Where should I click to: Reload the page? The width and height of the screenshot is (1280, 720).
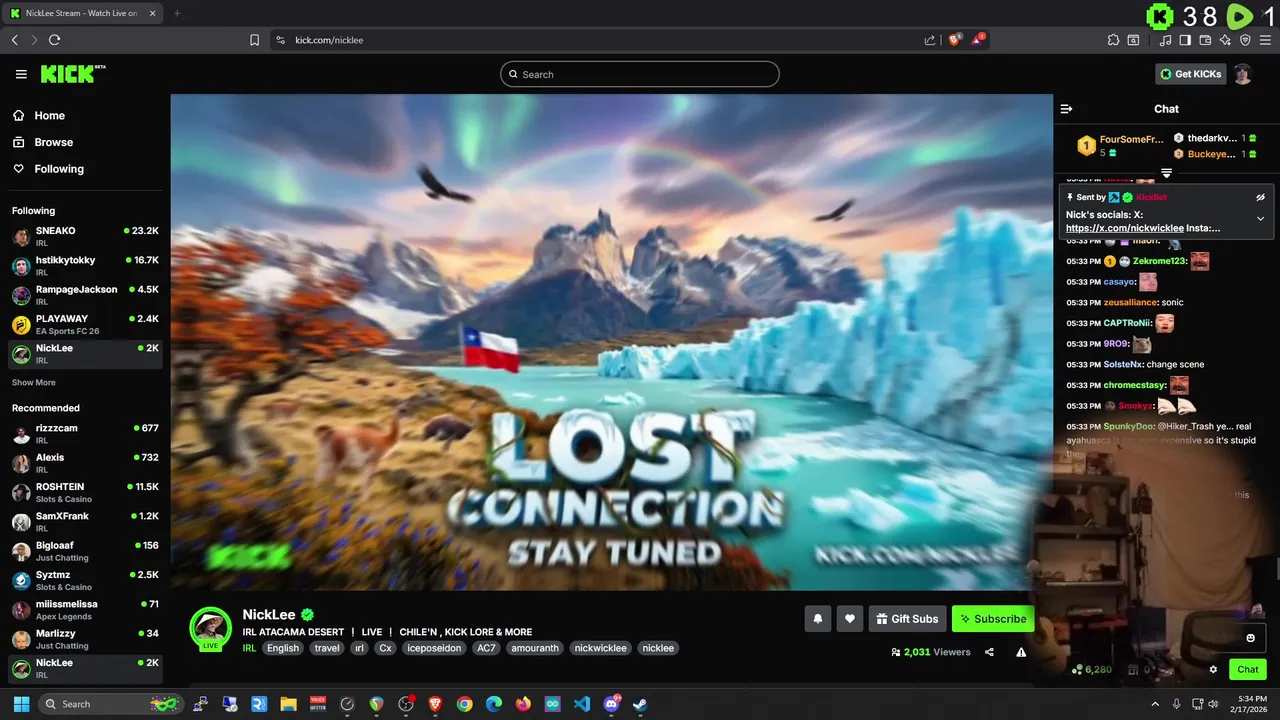point(55,40)
